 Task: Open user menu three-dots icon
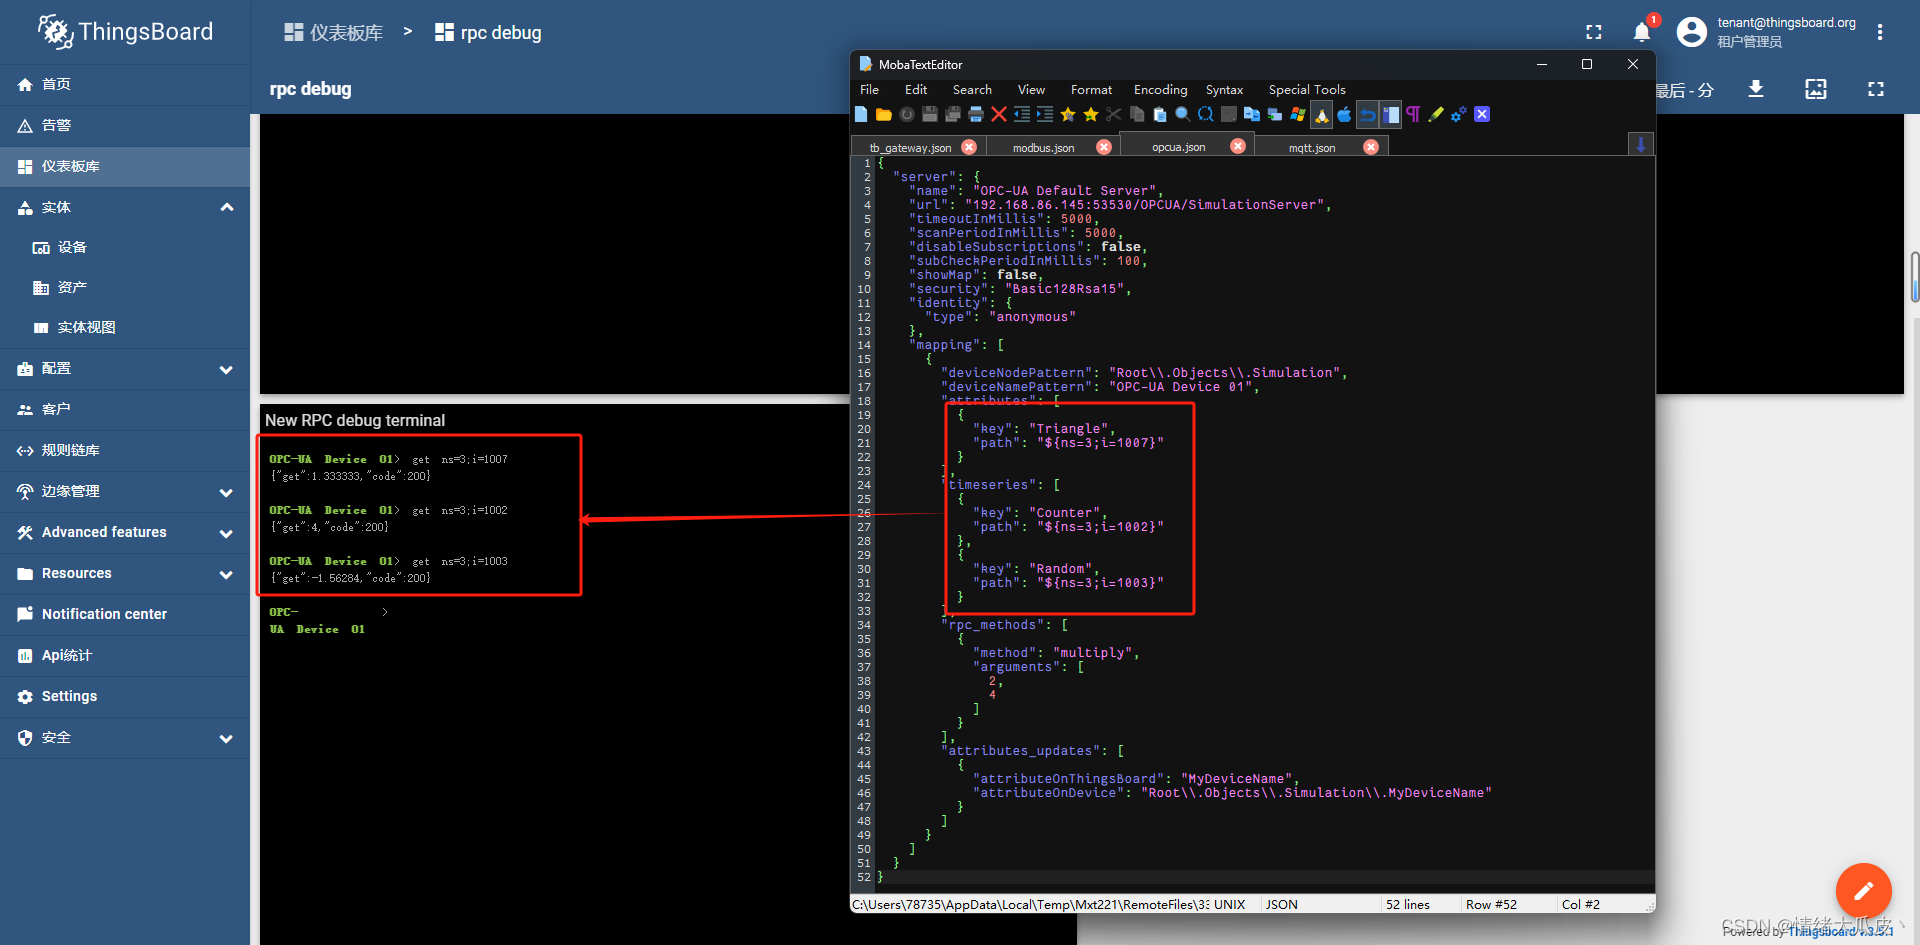click(1880, 33)
